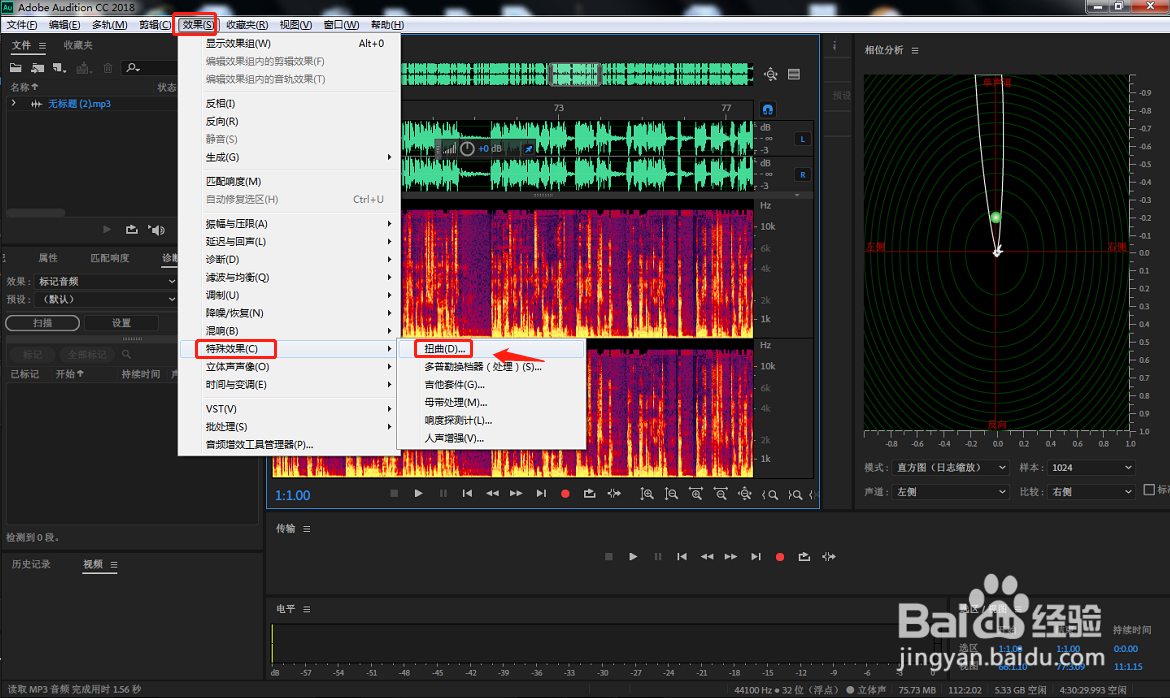Open the 预设 dropdown showing (默认)

pyautogui.click(x=106, y=299)
